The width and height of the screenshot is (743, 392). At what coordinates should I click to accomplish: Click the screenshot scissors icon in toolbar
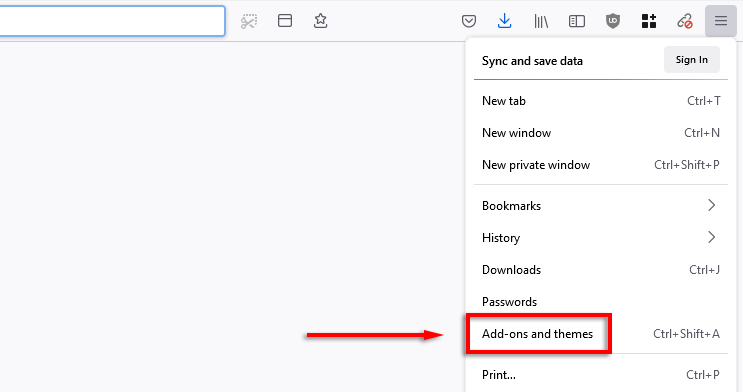click(x=249, y=21)
